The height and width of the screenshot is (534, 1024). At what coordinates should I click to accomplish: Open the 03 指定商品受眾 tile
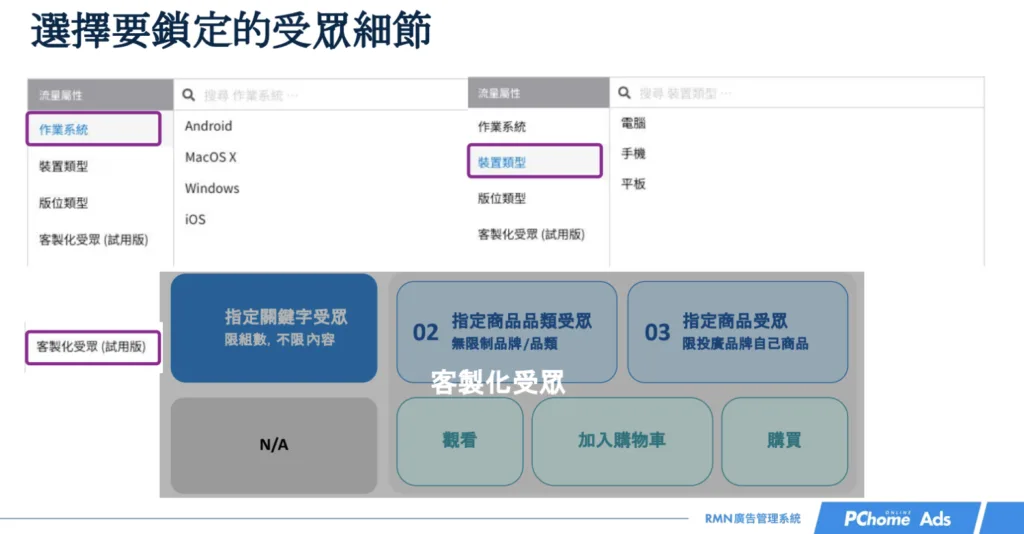pos(737,331)
